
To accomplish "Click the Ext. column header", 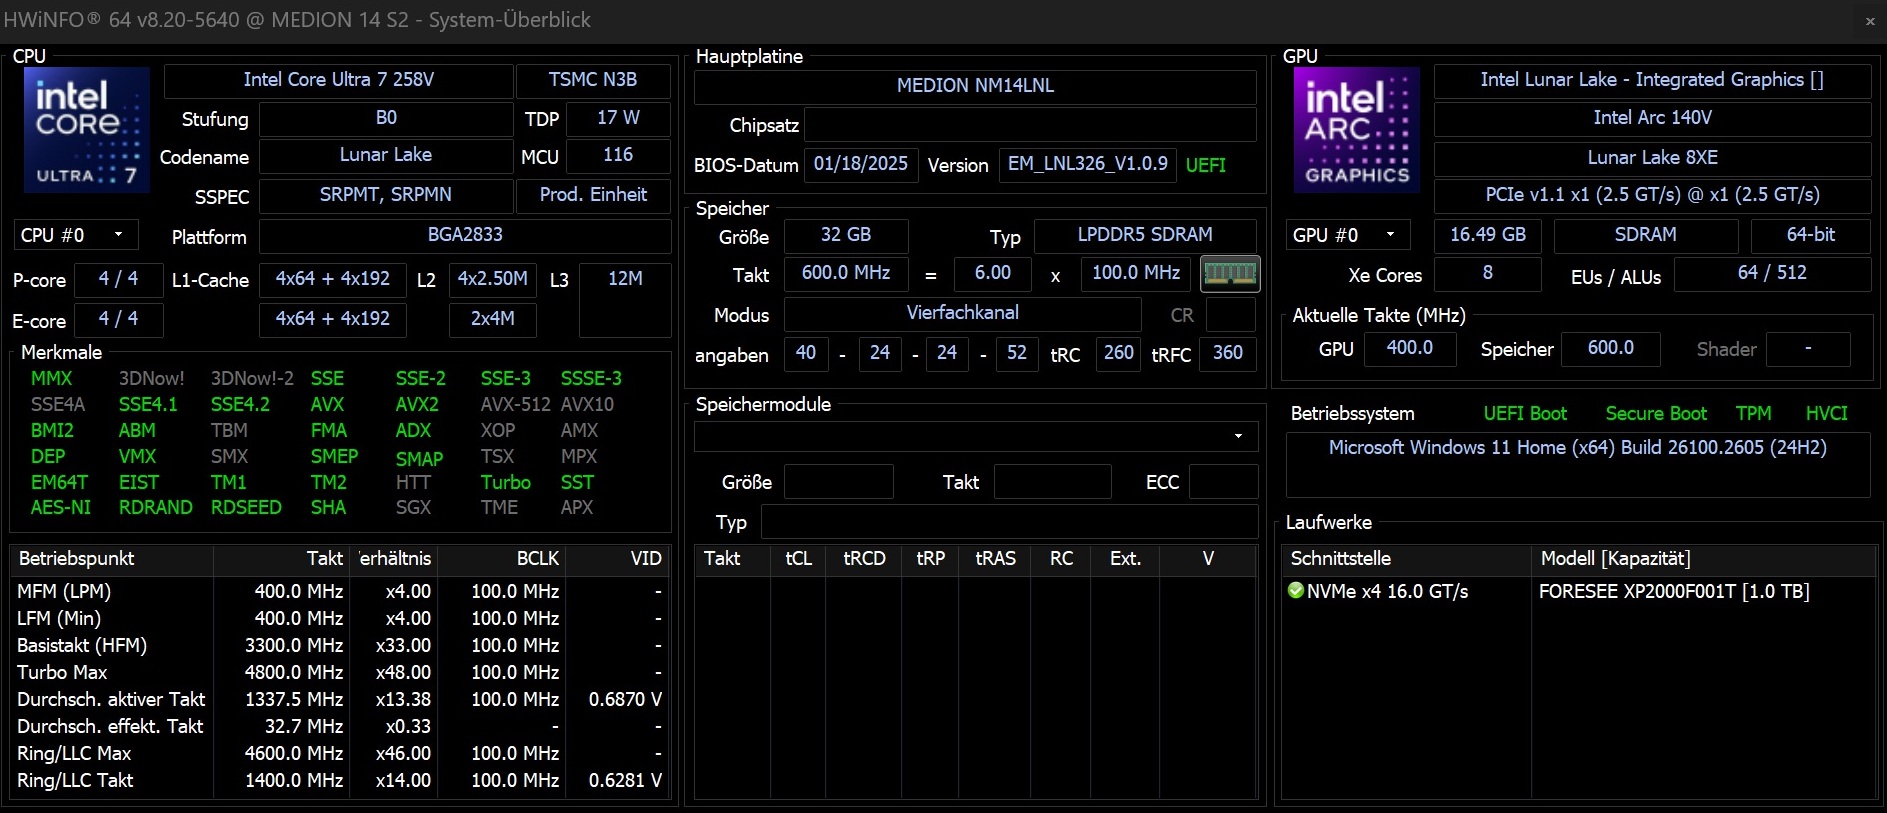I will tap(1125, 559).
